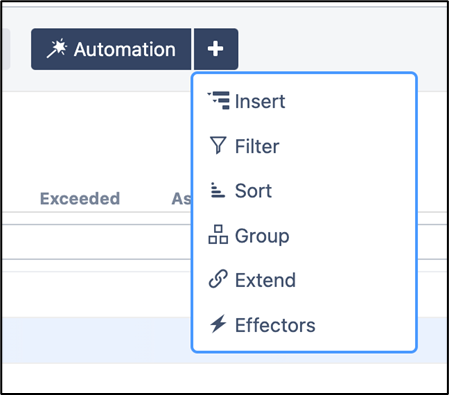Click the partially visible gray button at left
The height and width of the screenshot is (395, 449).
point(6,49)
